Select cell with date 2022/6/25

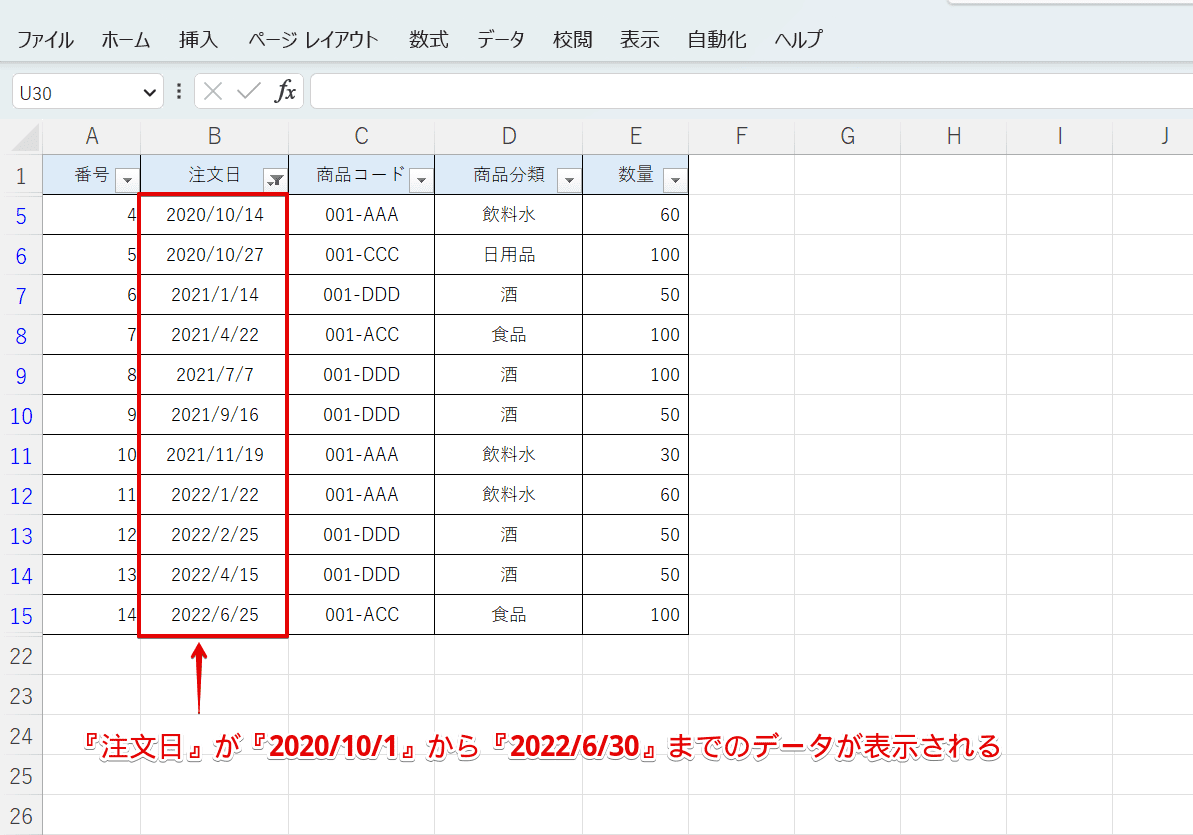click(x=215, y=614)
